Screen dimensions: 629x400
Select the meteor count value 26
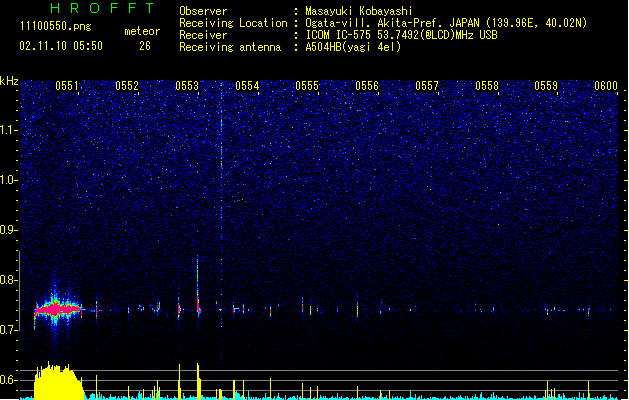tap(145, 46)
